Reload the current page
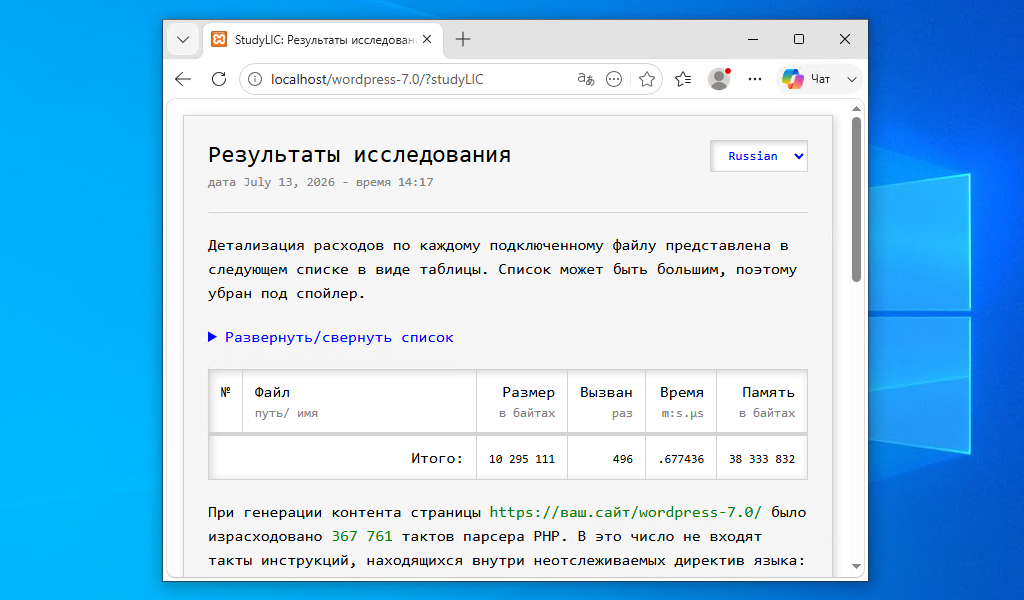The width and height of the screenshot is (1024, 600). pyautogui.click(x=219, y=80)
